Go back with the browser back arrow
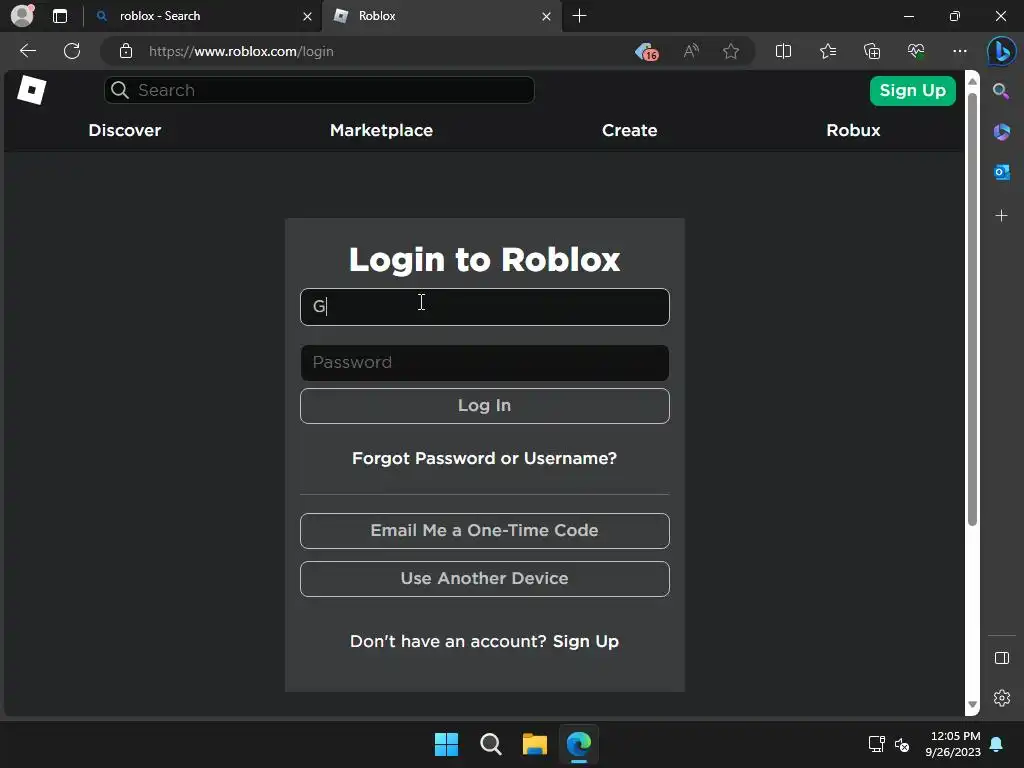 click(x=28, y=51)
